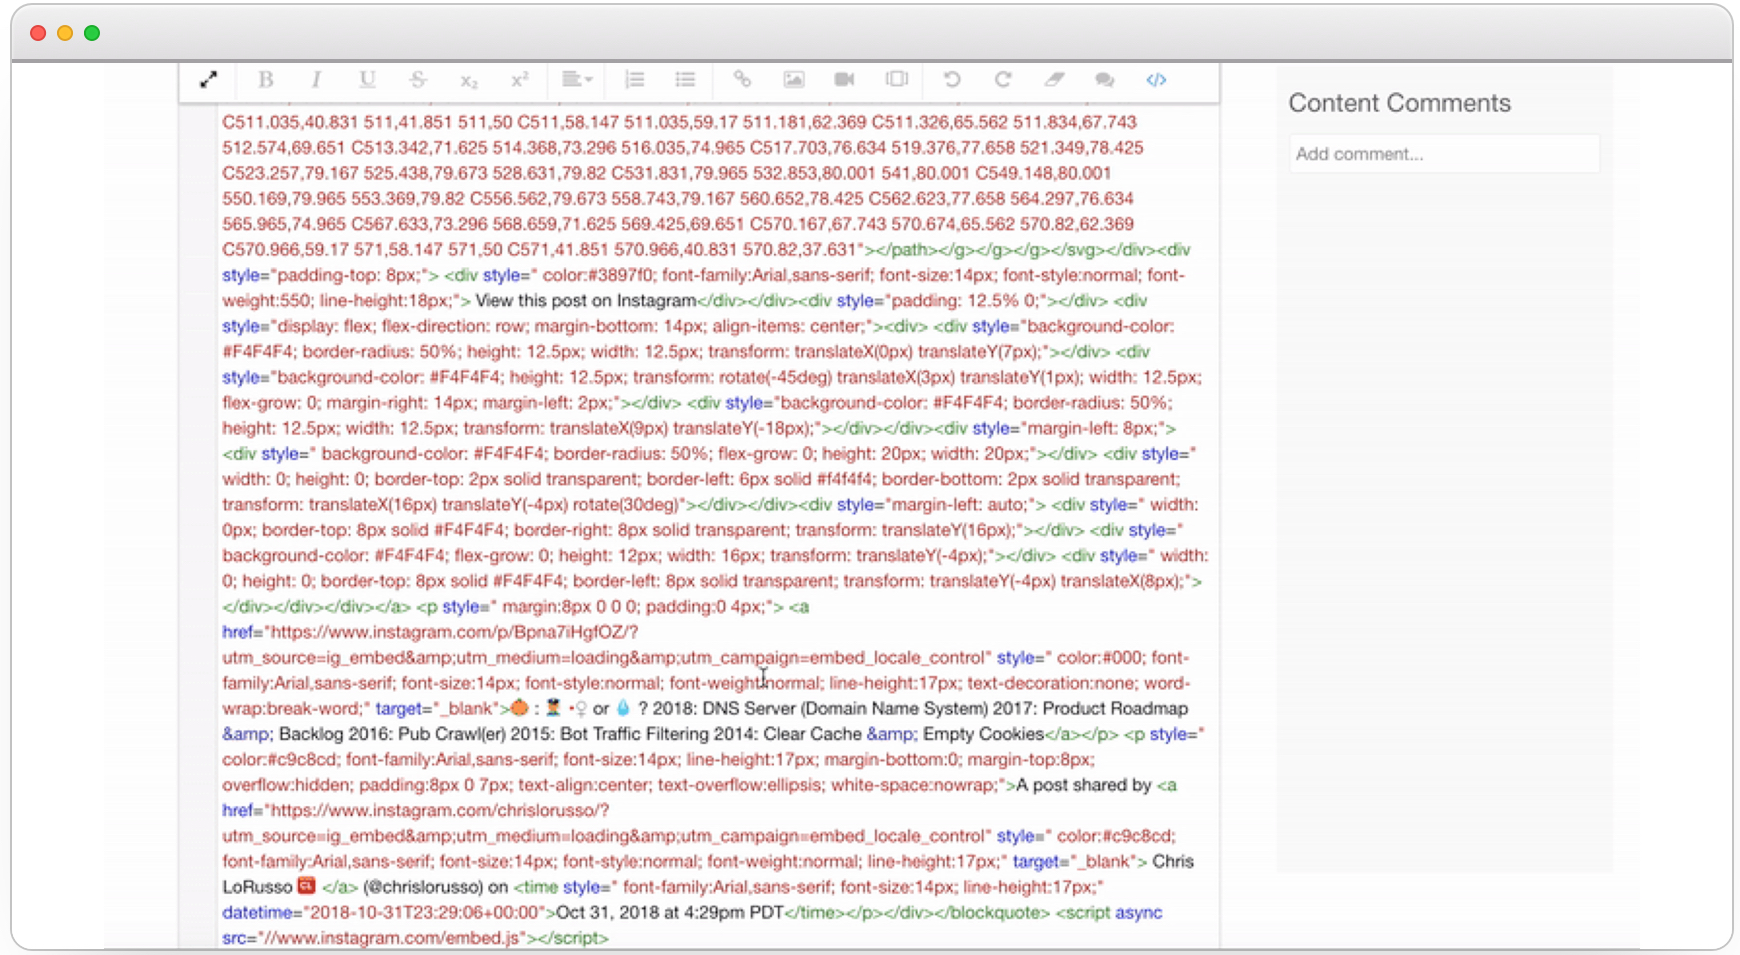Open the text alignment dropdown
This screenshot has width=1740, height=955.
point(577,80)
